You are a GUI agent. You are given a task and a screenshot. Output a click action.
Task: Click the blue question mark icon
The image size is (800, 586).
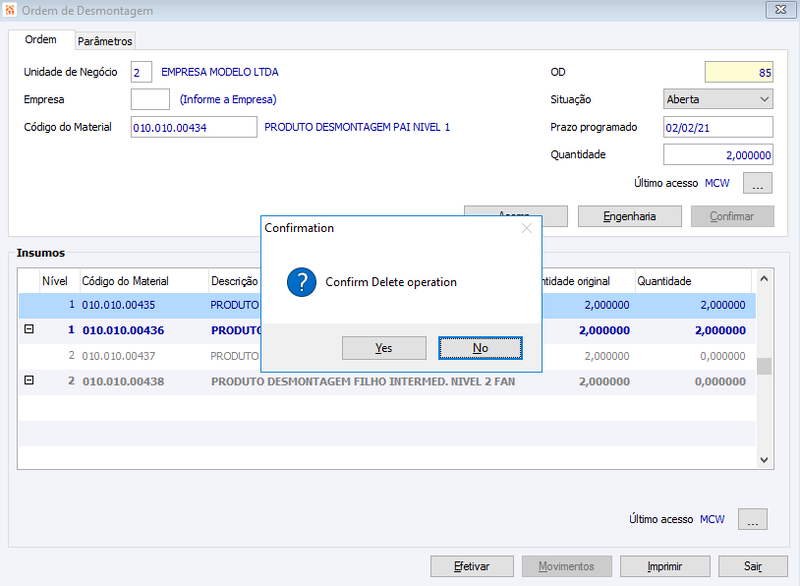click(302, 282)
